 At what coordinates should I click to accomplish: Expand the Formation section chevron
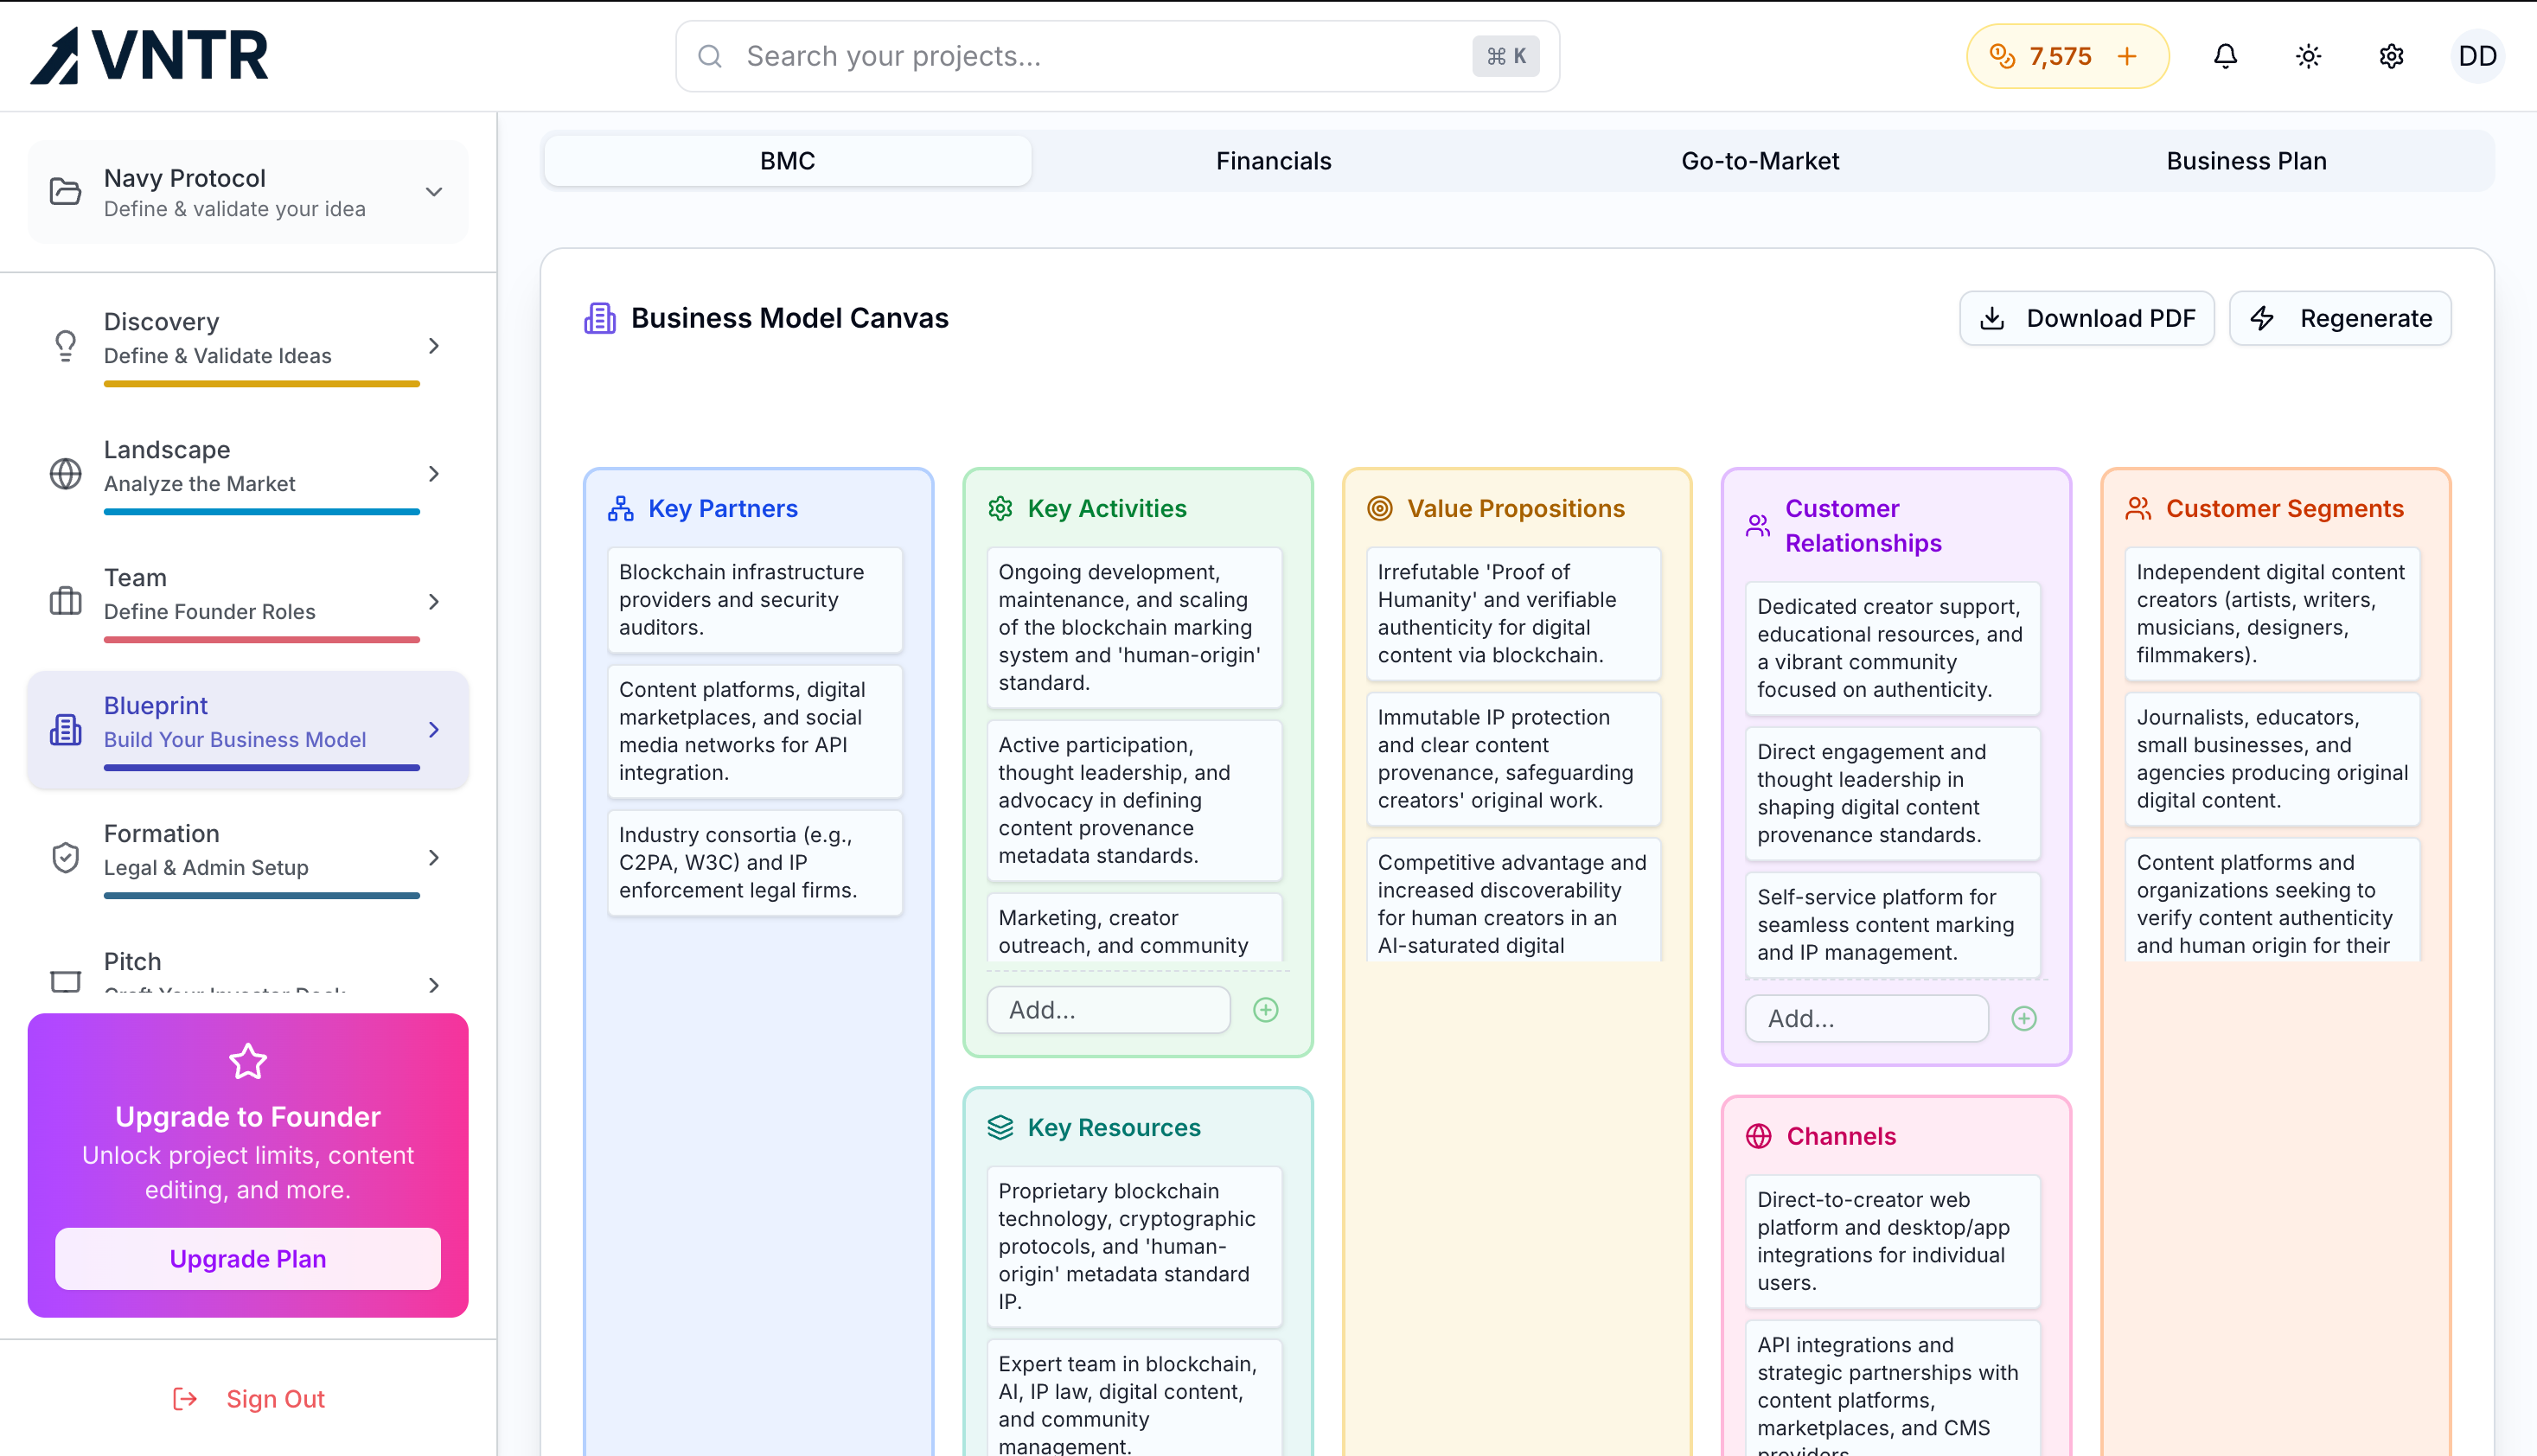tap(433, 858)
